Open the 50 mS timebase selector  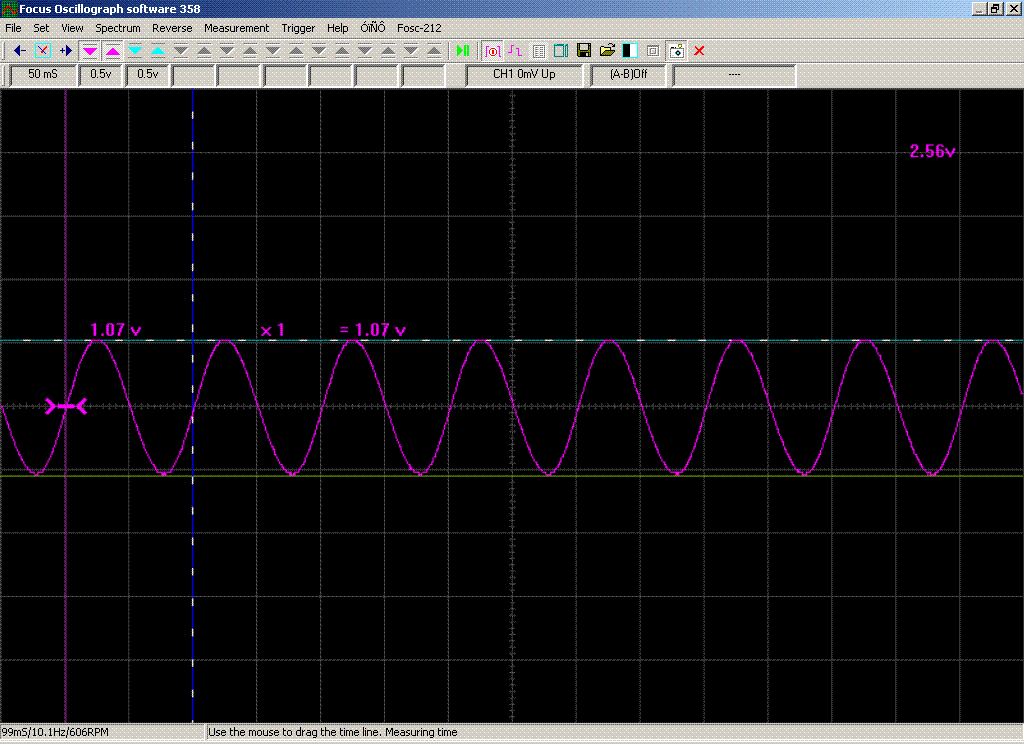[x=43, y=74]
